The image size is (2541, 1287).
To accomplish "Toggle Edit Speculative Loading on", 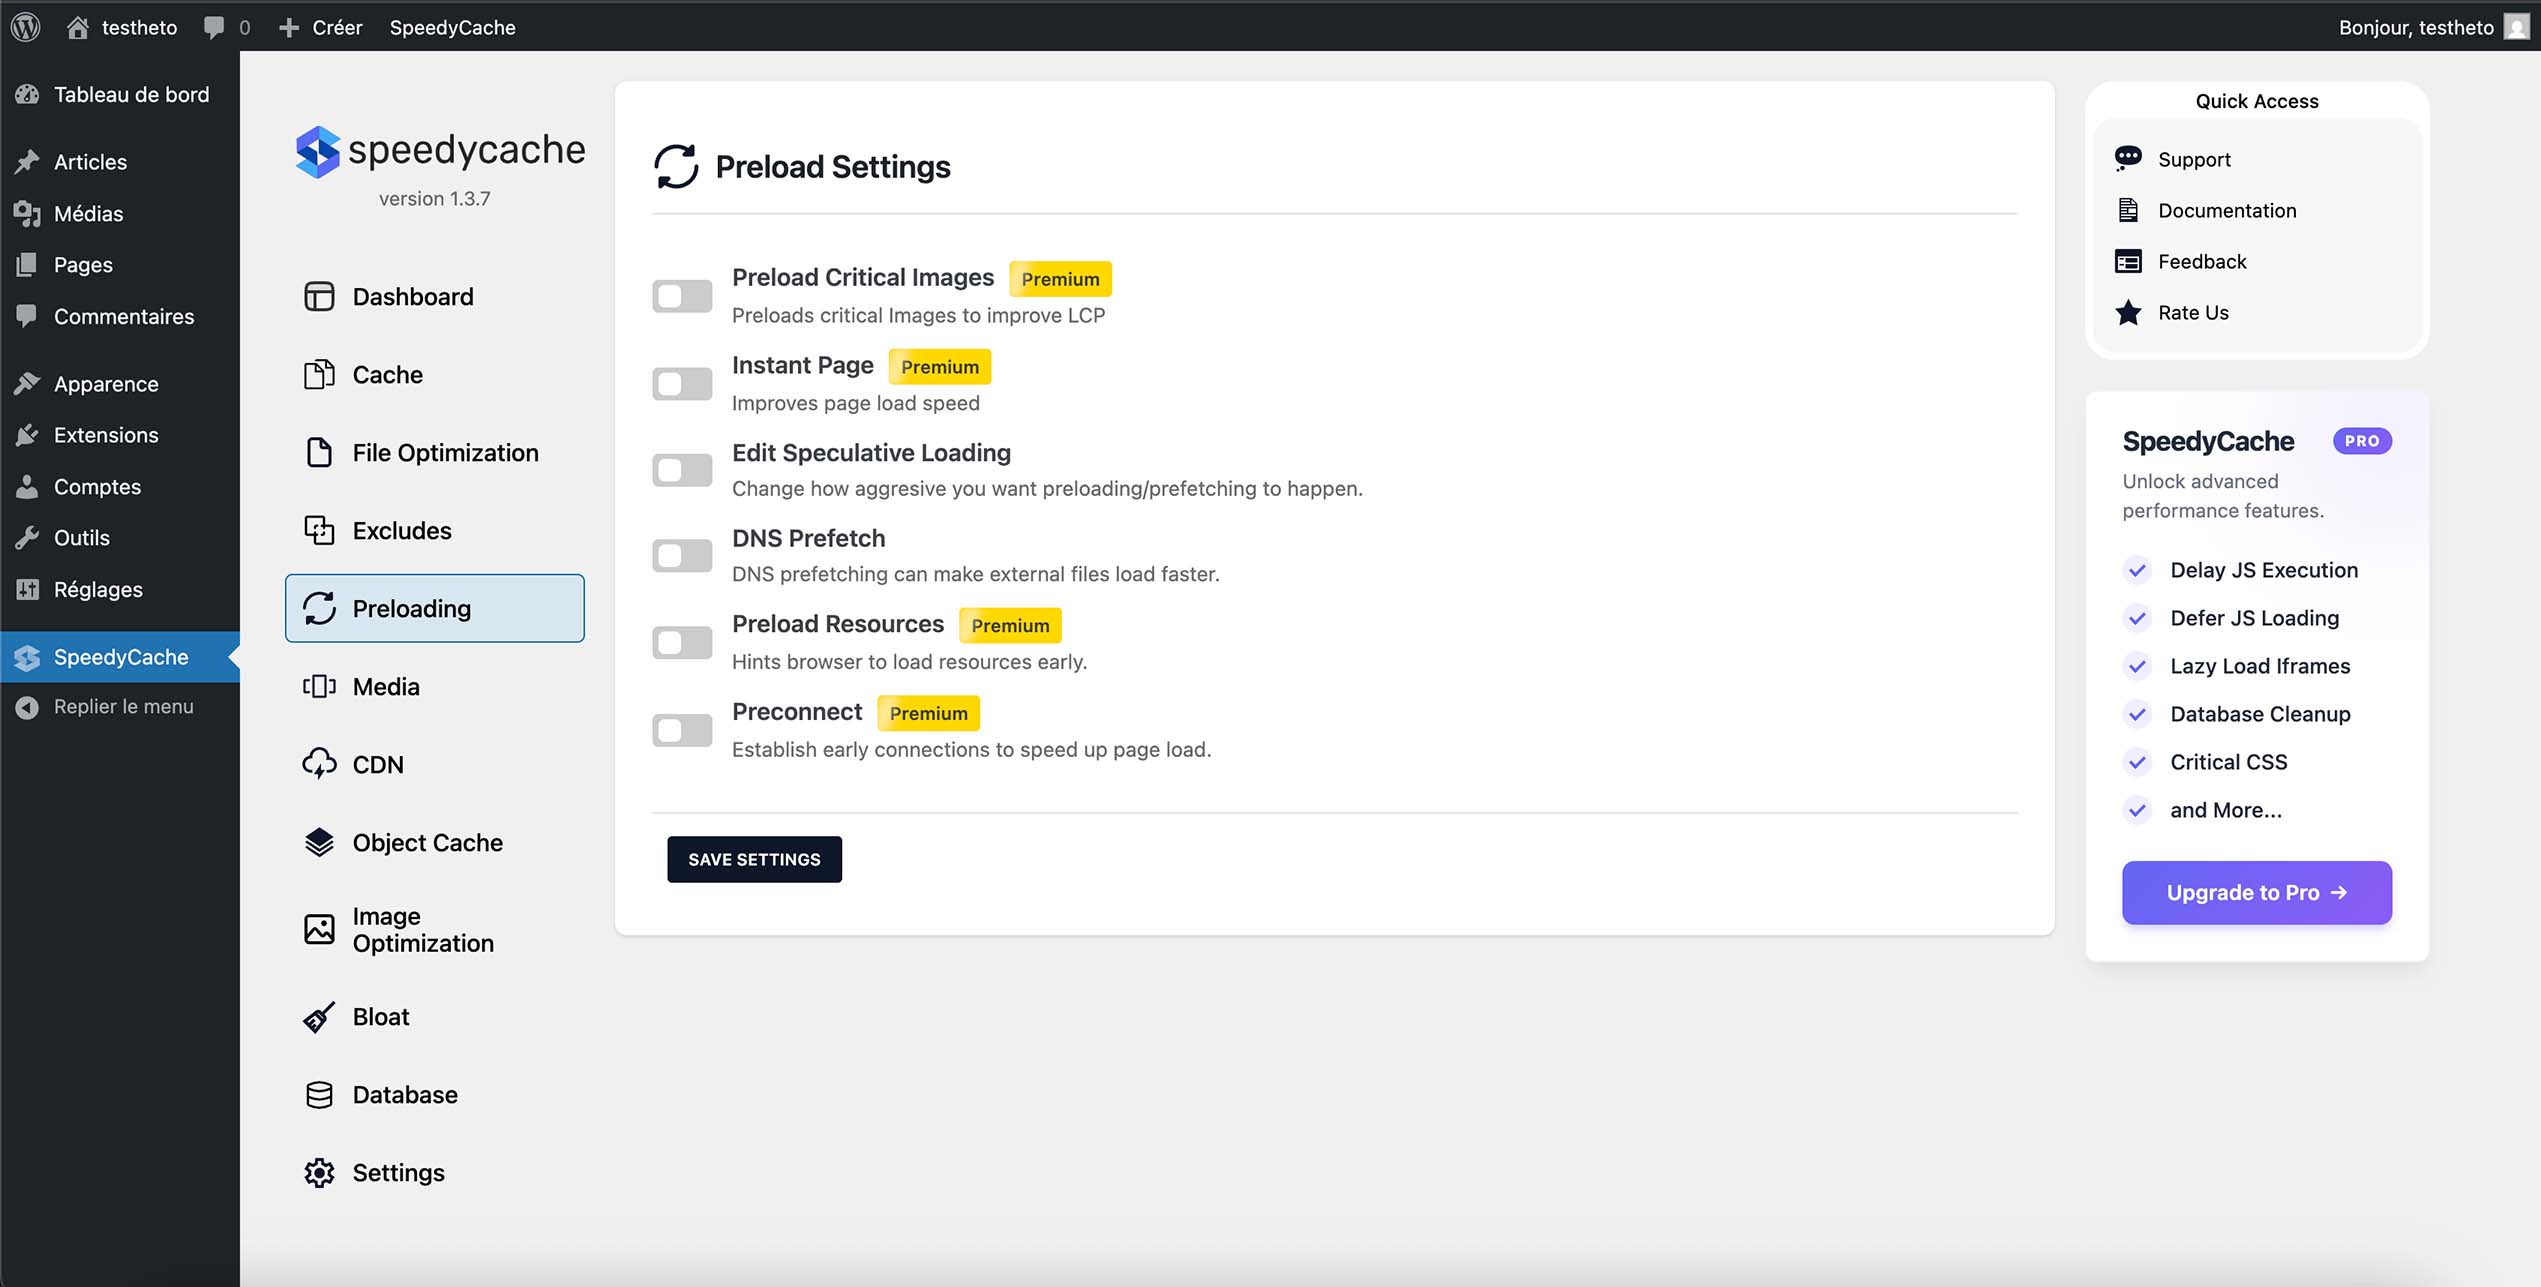I will pos(681,470).
